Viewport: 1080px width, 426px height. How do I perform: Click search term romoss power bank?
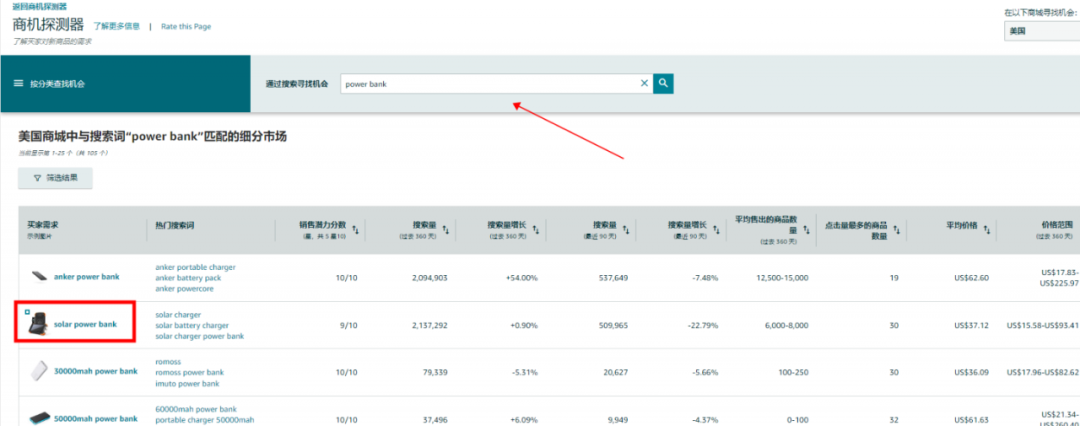coord(190,372)
